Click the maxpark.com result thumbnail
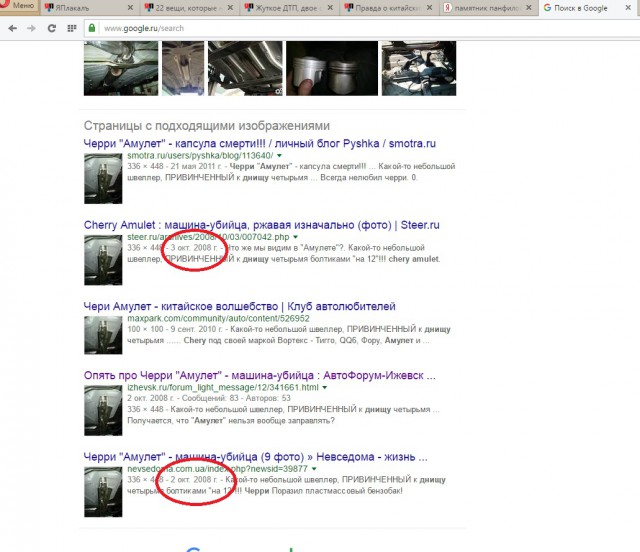 [x=103, y=335]
